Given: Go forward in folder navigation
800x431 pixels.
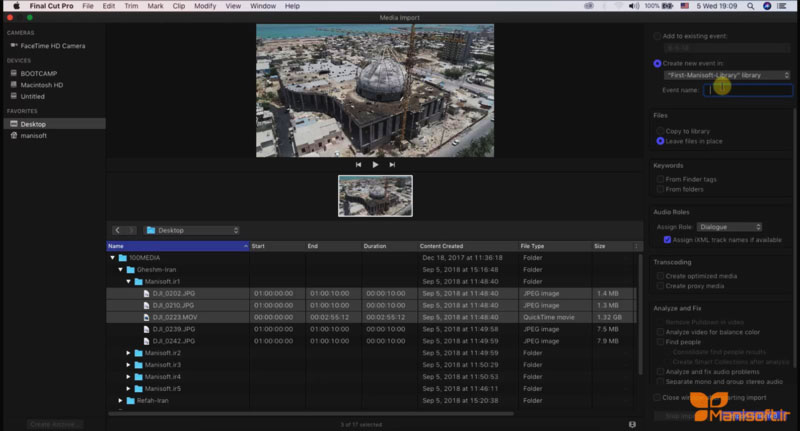Looking at the screenshot, I should [x=131, y=231].
